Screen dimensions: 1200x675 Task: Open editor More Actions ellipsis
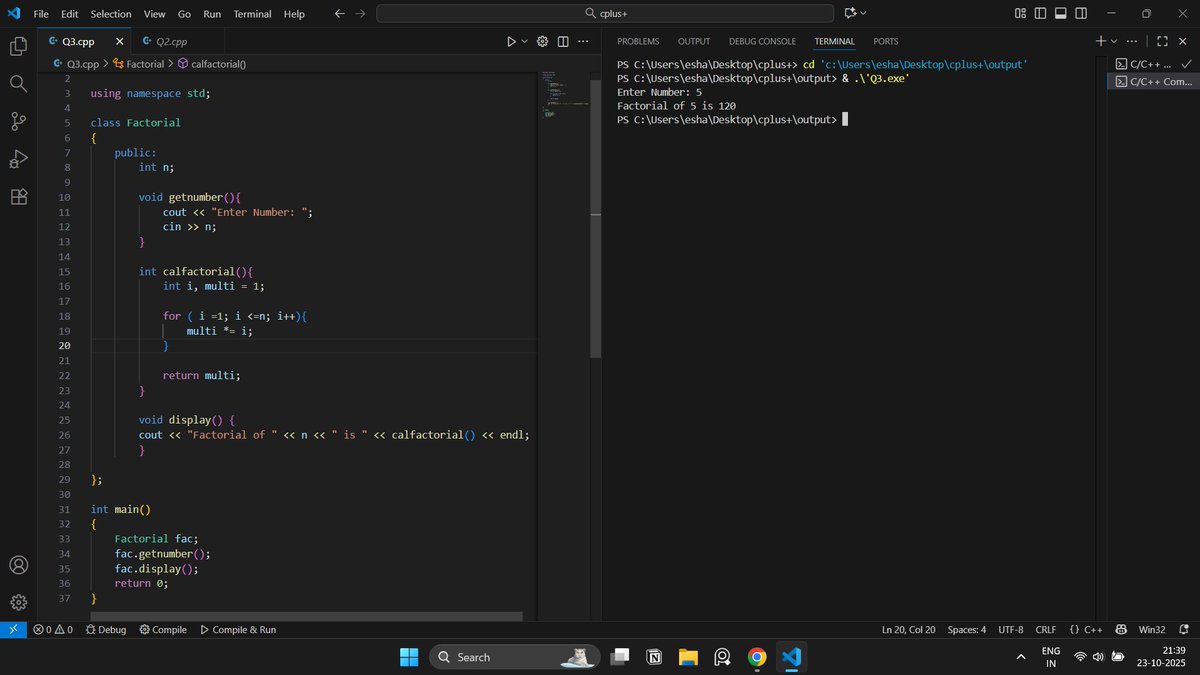(583, 41)
